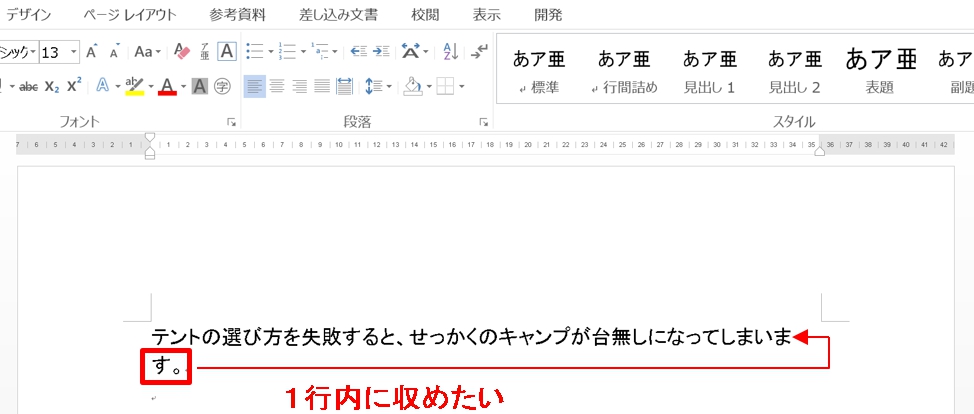
Task: Toggle subscript X₂ formatting
Action: click(x=52, y=86)
